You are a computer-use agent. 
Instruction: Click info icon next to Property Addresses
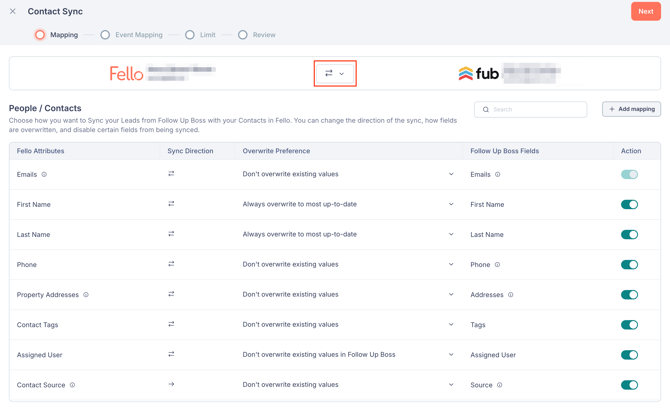[x=86, y=295]
